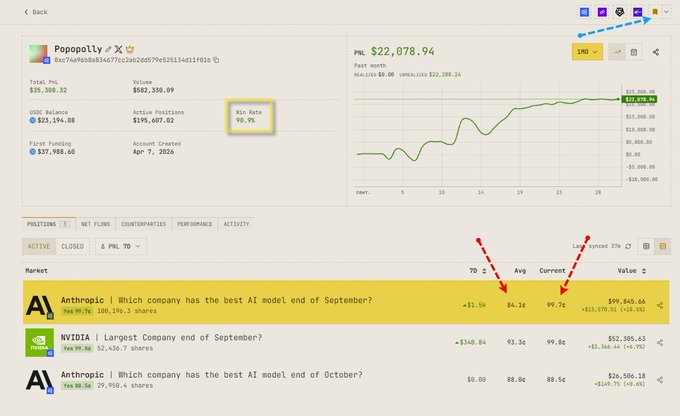The width and height of the screenshot is (680, 416).
Task: Switch positions to list view
Action: click(663, 246)
